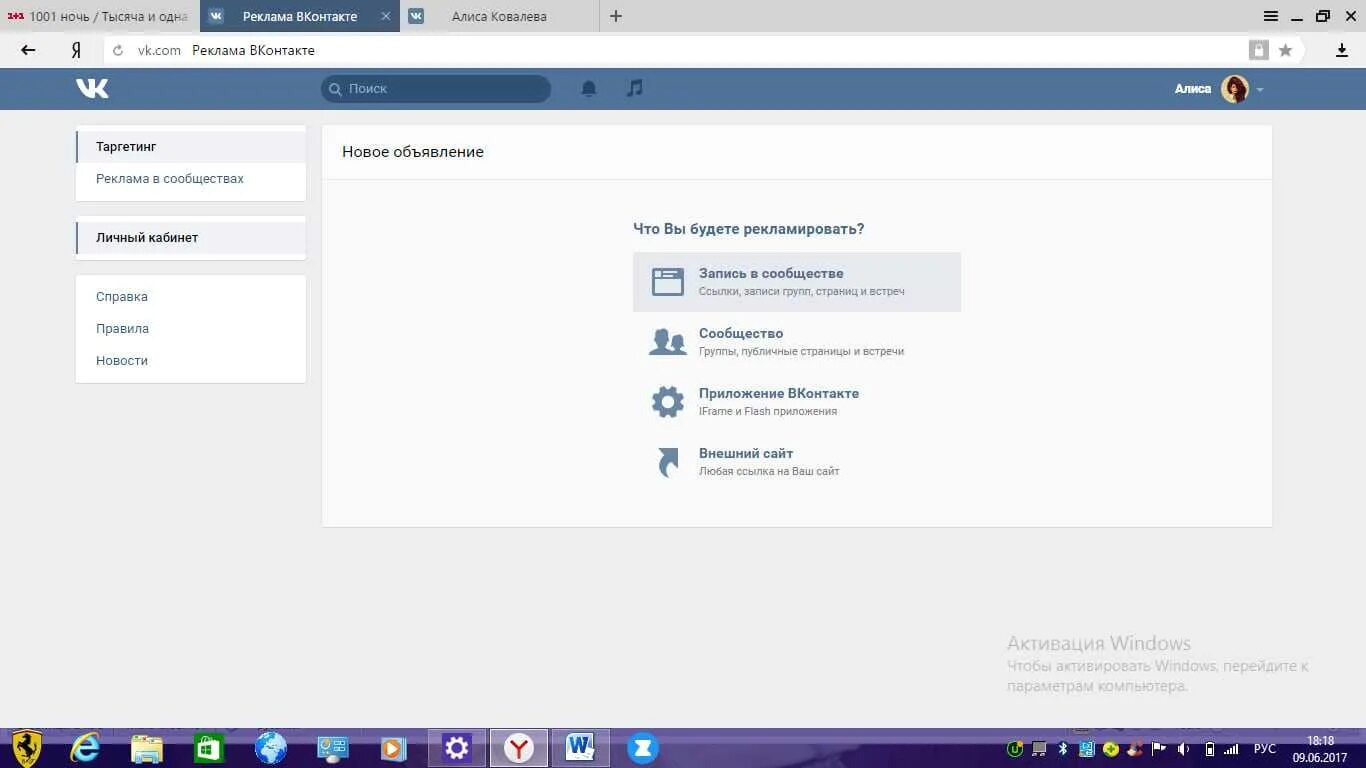This screenshot has width=1366, height=768.
Task: Select Таргетинг in left sidebar
Action: coord(191,146)
